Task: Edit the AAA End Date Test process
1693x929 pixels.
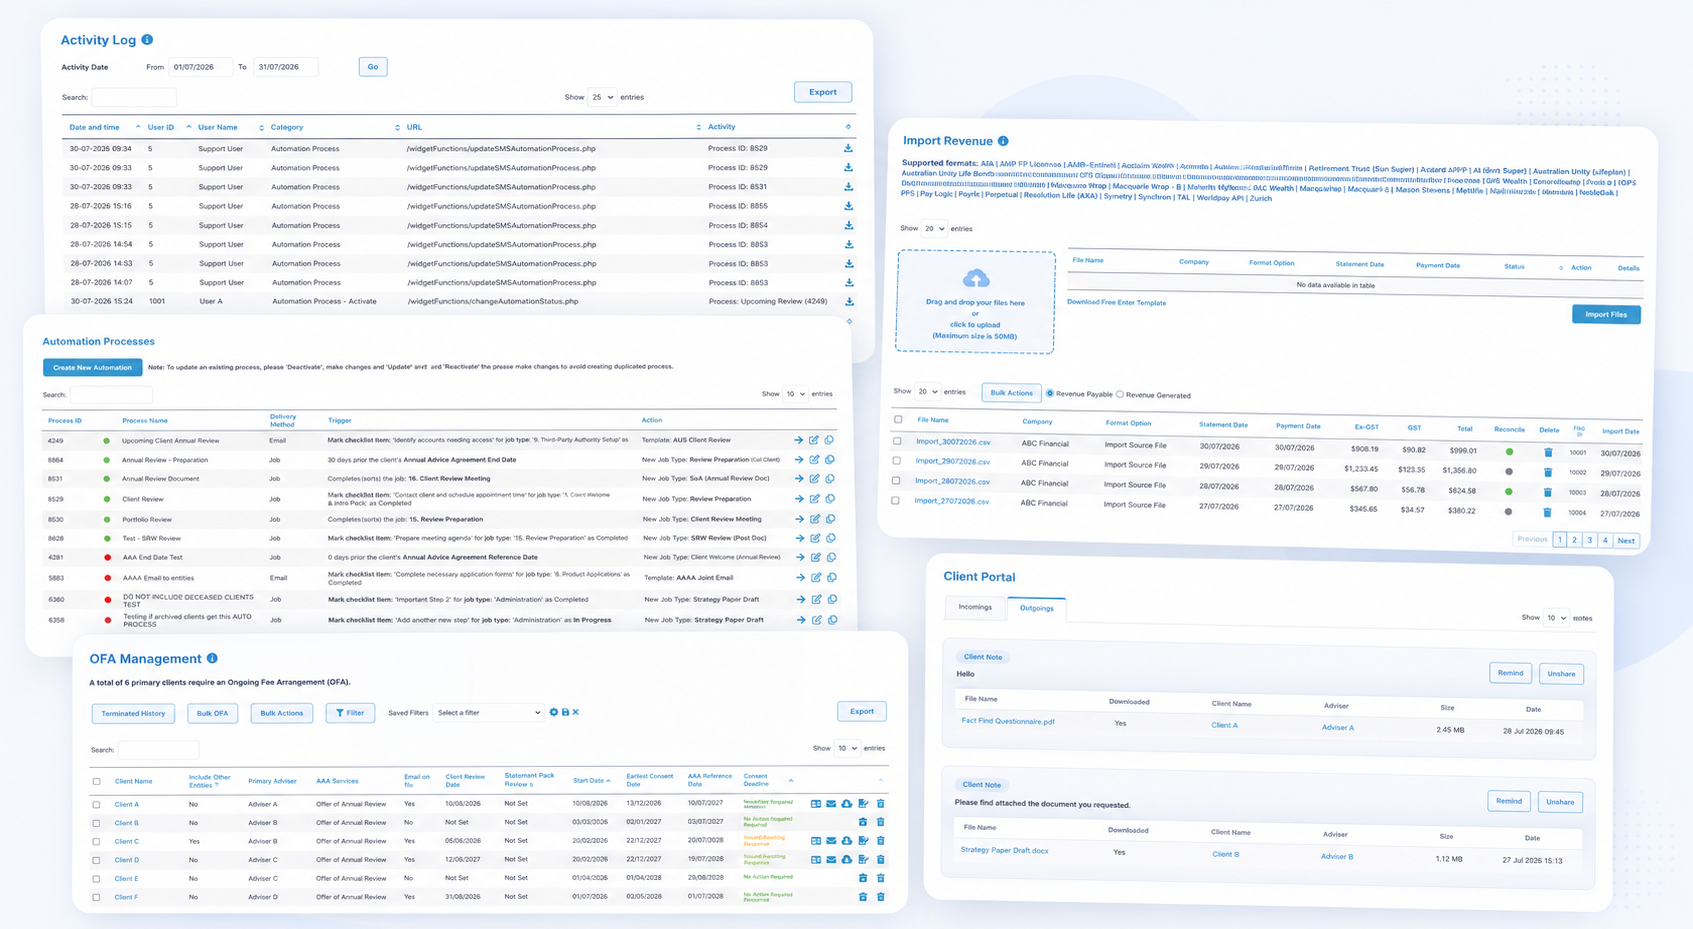Action: 815,557
